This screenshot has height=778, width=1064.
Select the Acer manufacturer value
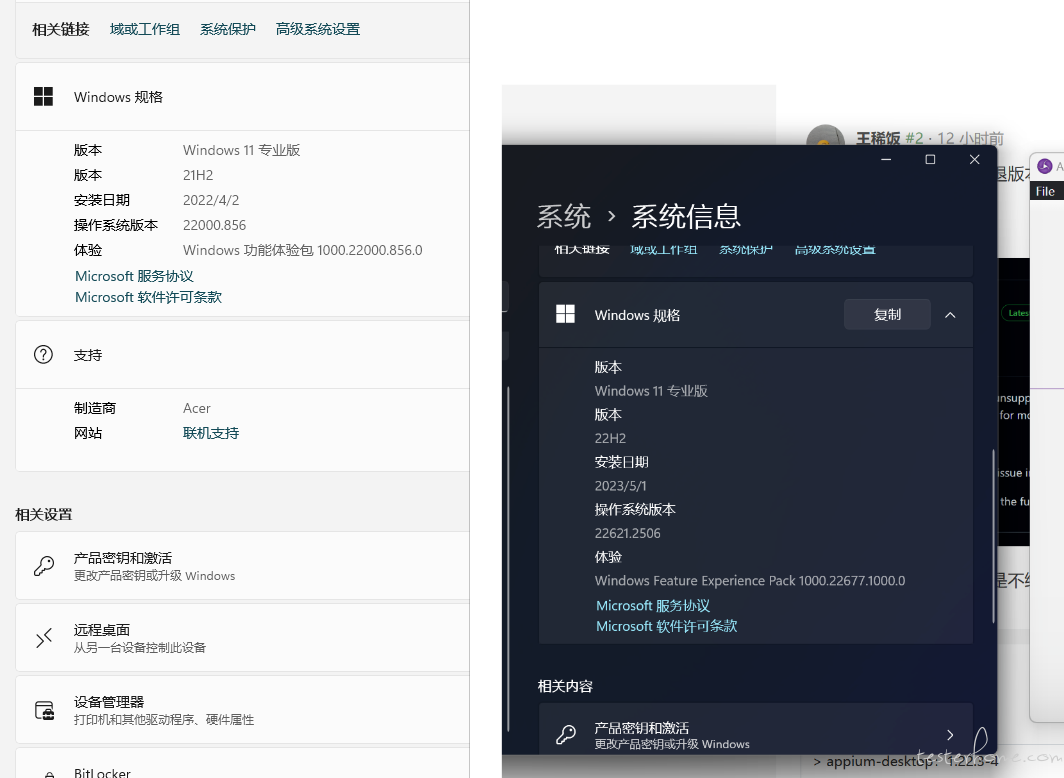197,408
